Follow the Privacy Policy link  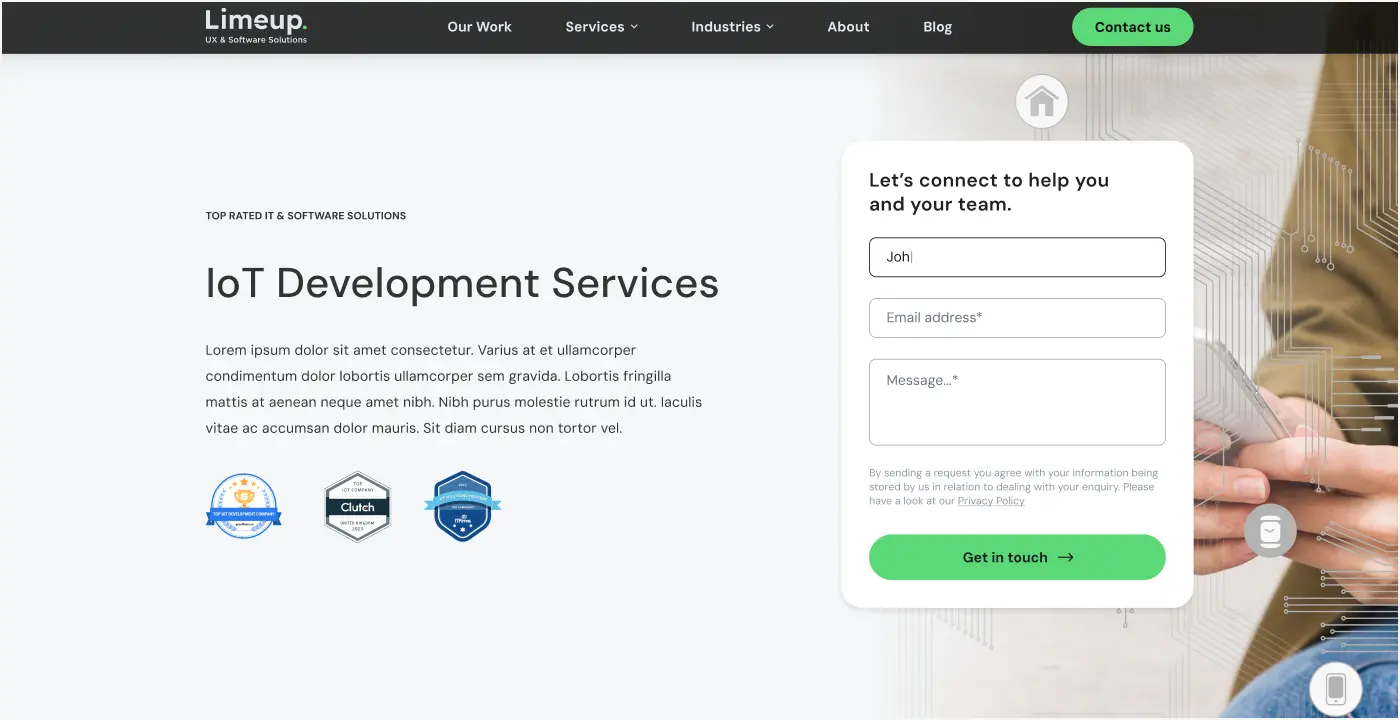tap(991, 501)
